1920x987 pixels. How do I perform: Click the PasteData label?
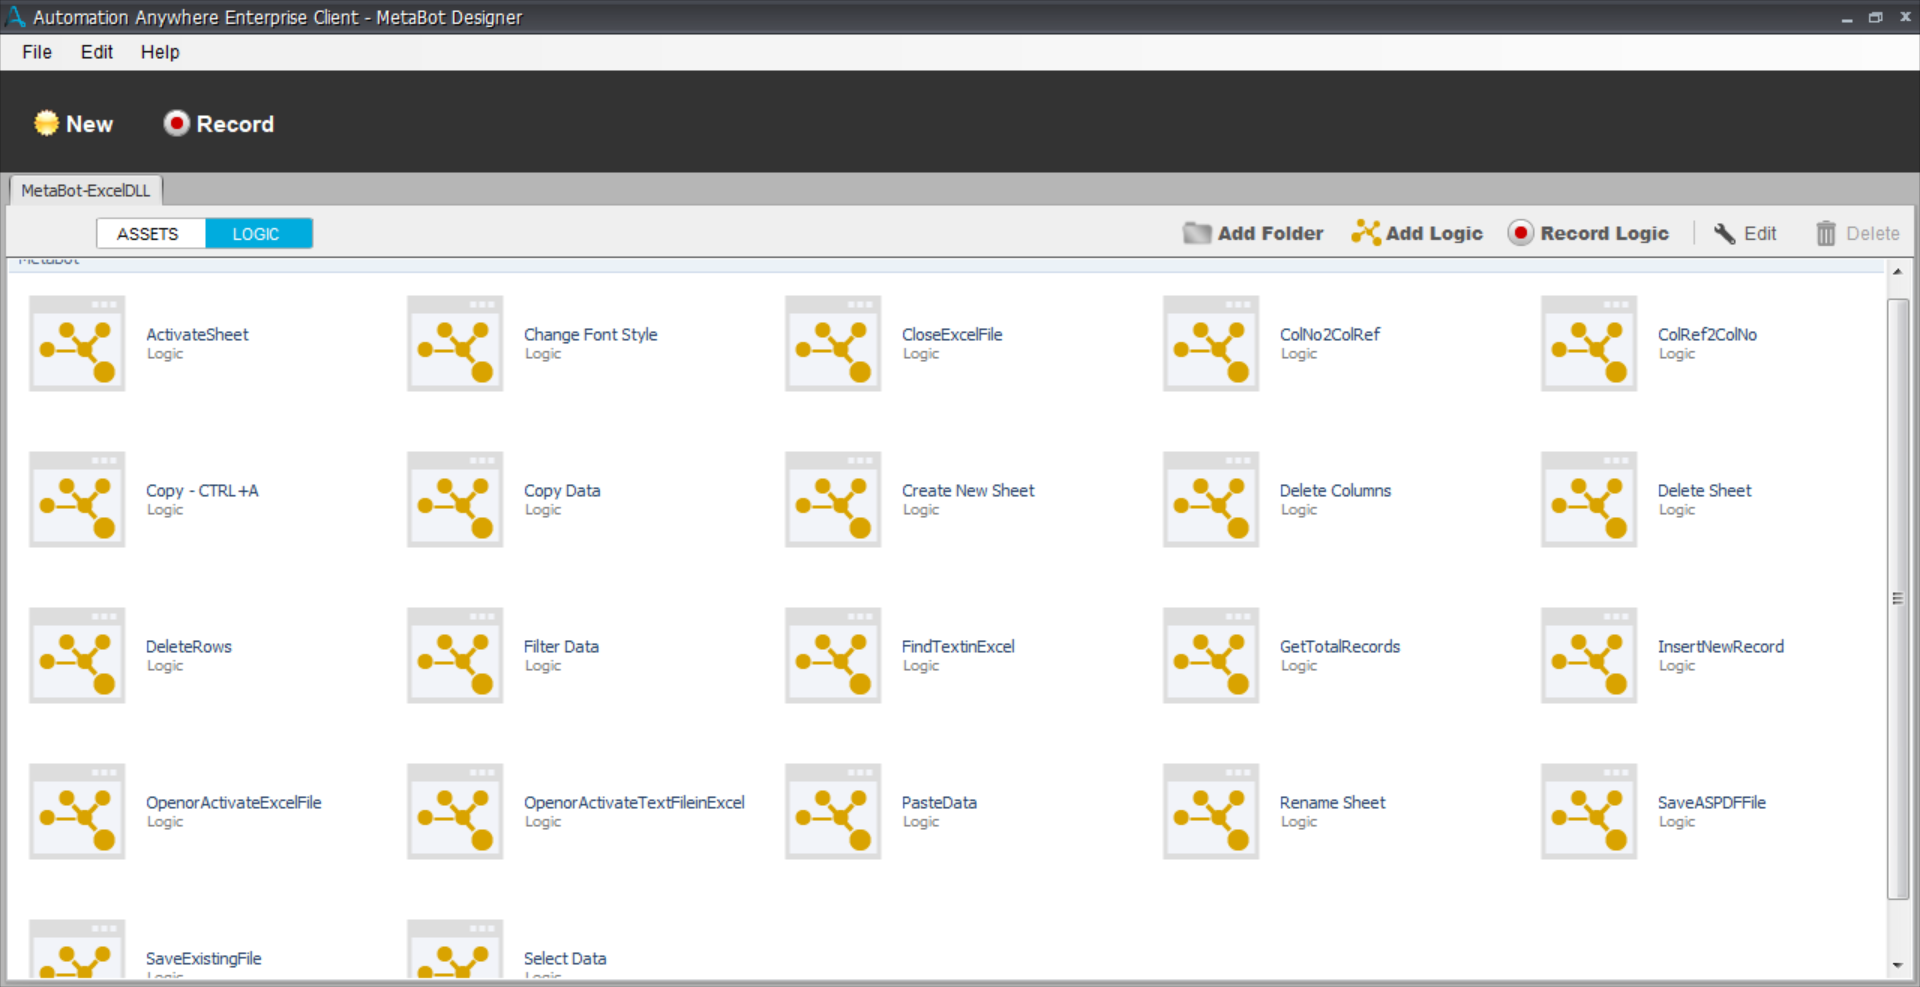point(939,803)
